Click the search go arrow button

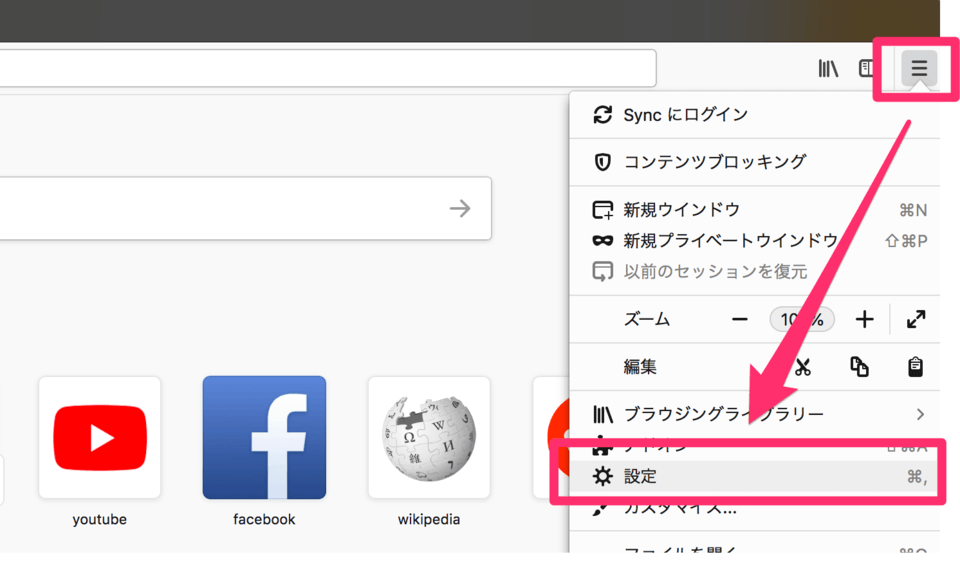click(x=459, y=208)
